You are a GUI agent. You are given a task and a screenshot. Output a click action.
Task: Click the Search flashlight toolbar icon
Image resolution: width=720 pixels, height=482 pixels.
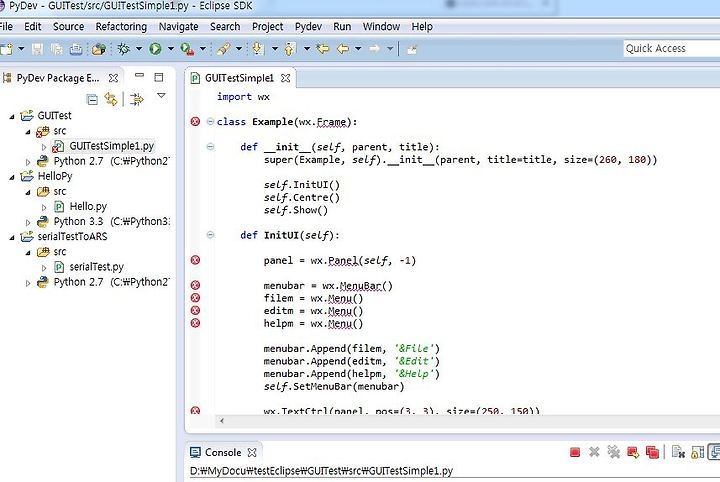coord(224,49)
